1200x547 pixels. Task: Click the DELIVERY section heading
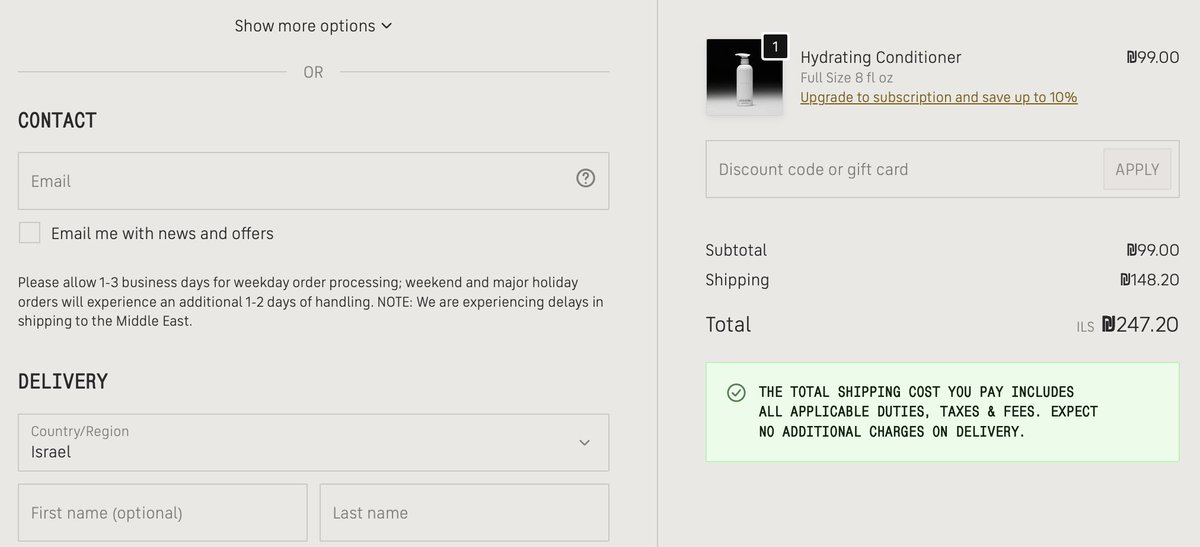[63, 381]
